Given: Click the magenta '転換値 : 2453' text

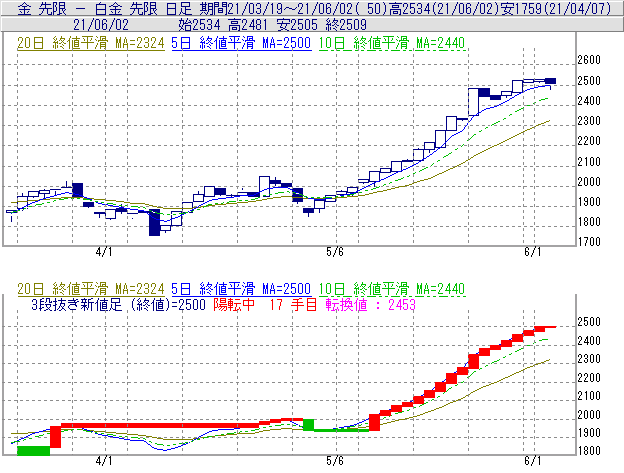Looking at the screenshot, I should [370, 305].
